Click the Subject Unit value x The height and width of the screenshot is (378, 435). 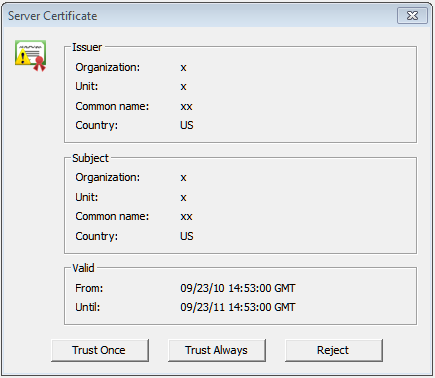[x=183, y=198]
